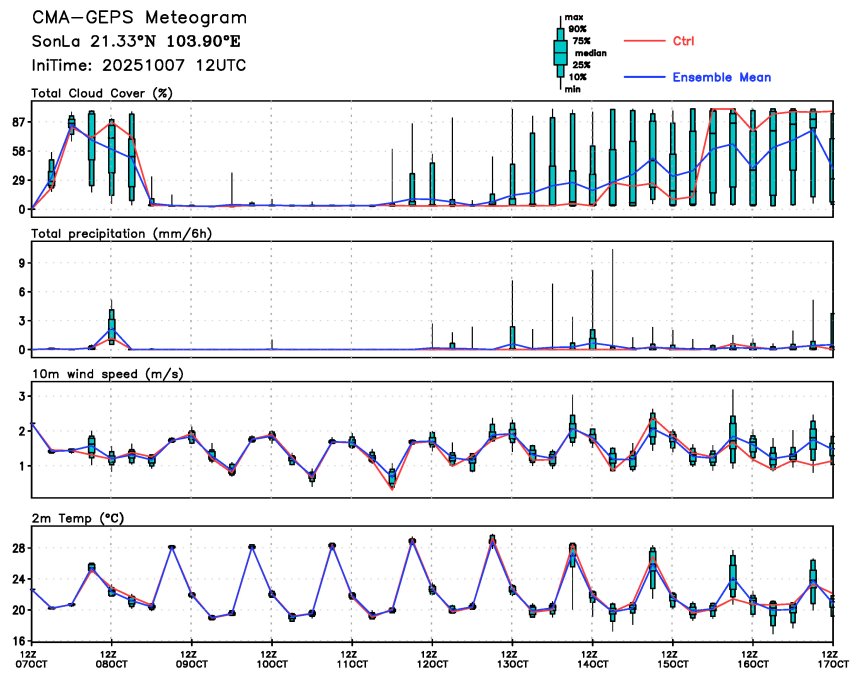Image resolution: width=860 pixels, height=680 pixels.
Task: Click the CMA-GEPS Meteogram title
Action: click(139, 18)
